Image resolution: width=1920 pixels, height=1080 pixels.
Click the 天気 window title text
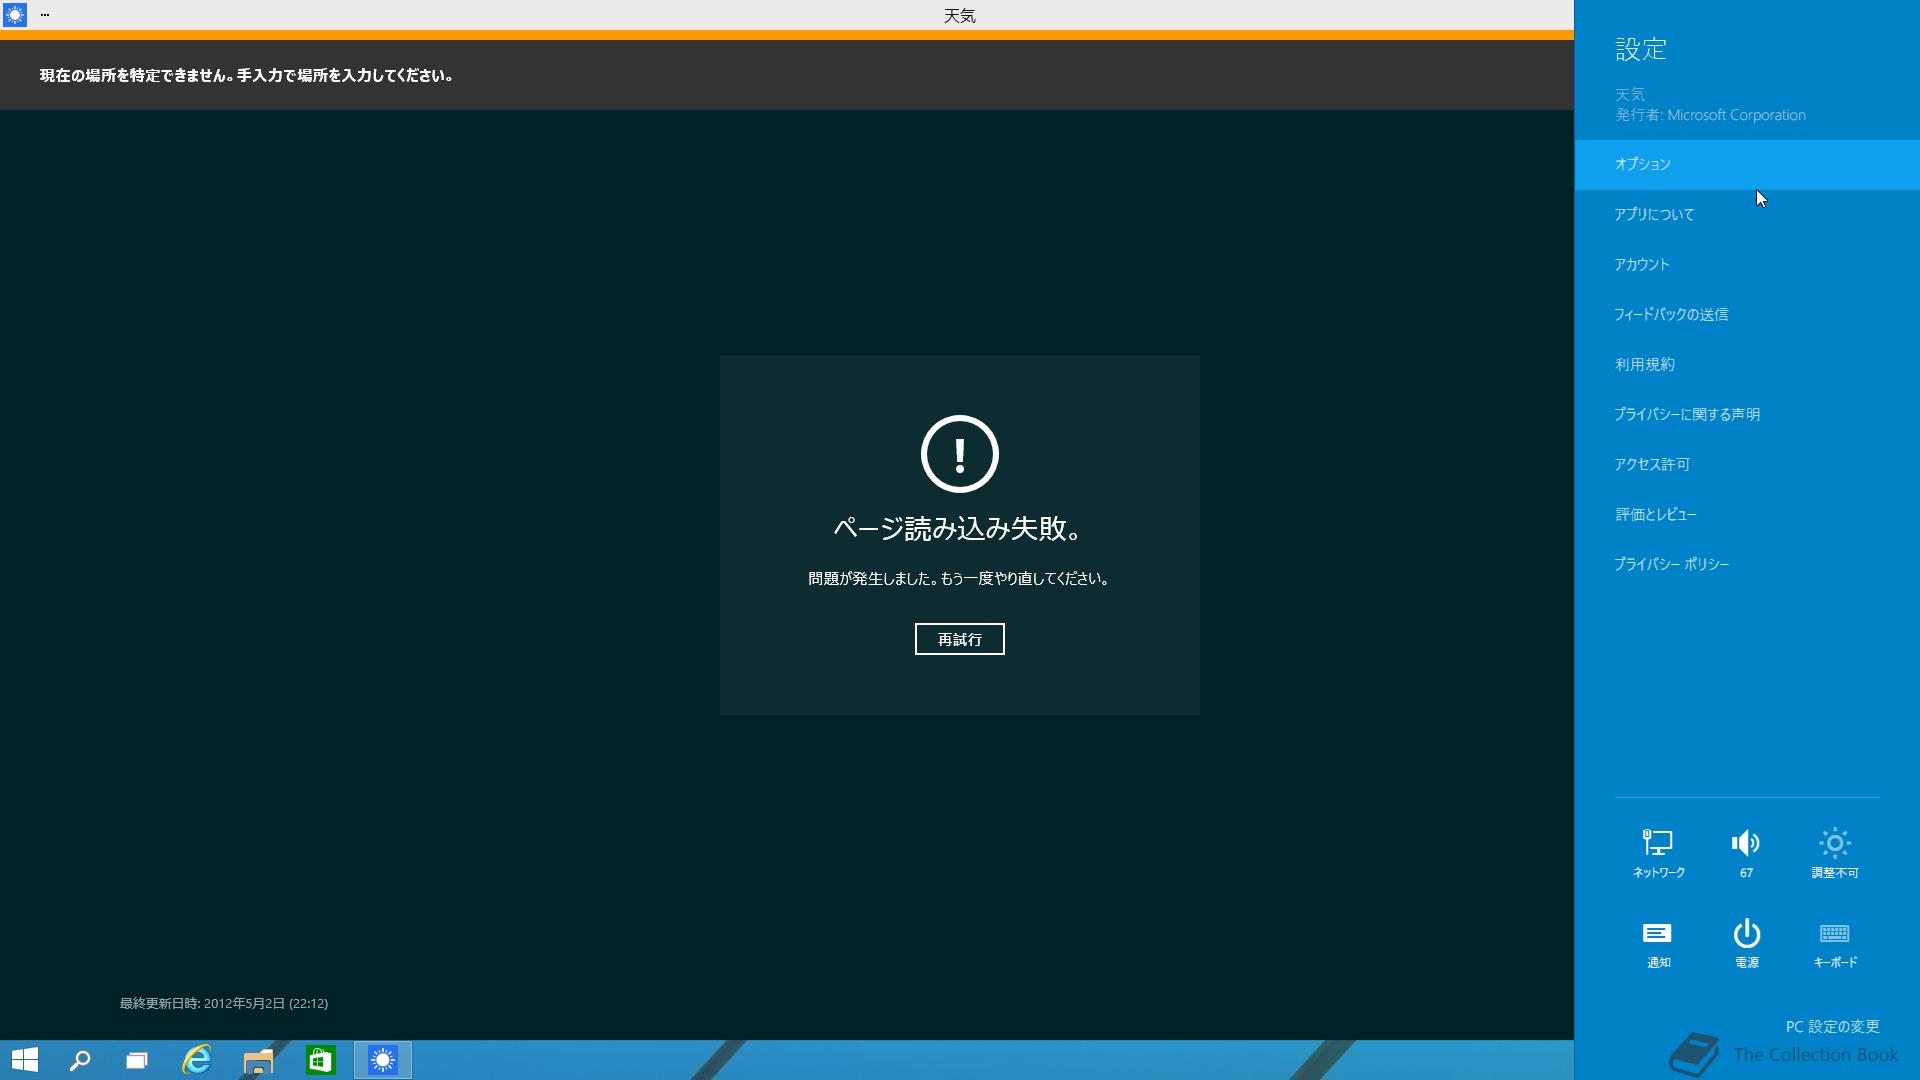(x=960, y=16)
